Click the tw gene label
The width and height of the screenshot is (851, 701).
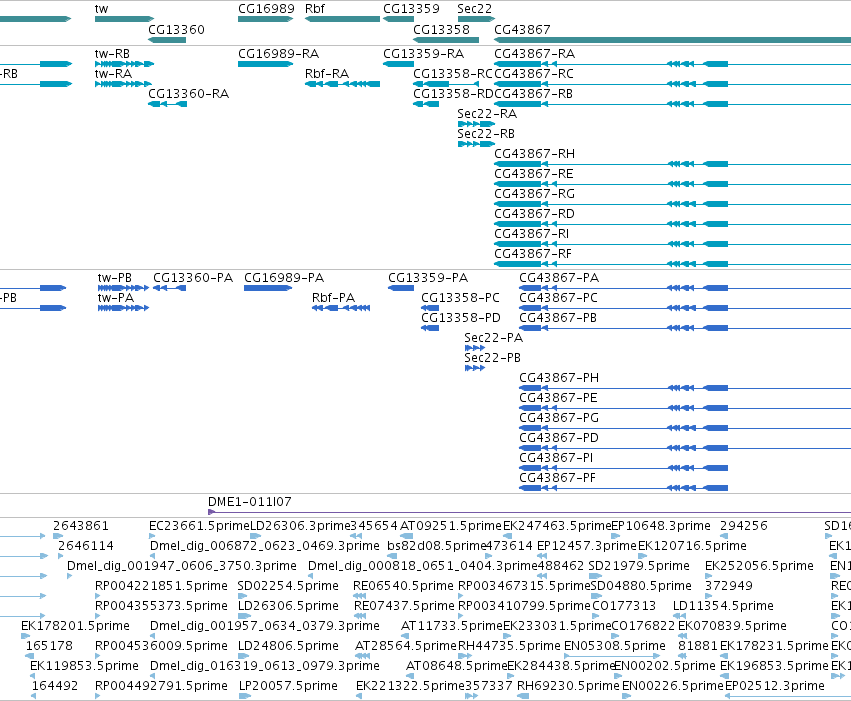(101, 9)
